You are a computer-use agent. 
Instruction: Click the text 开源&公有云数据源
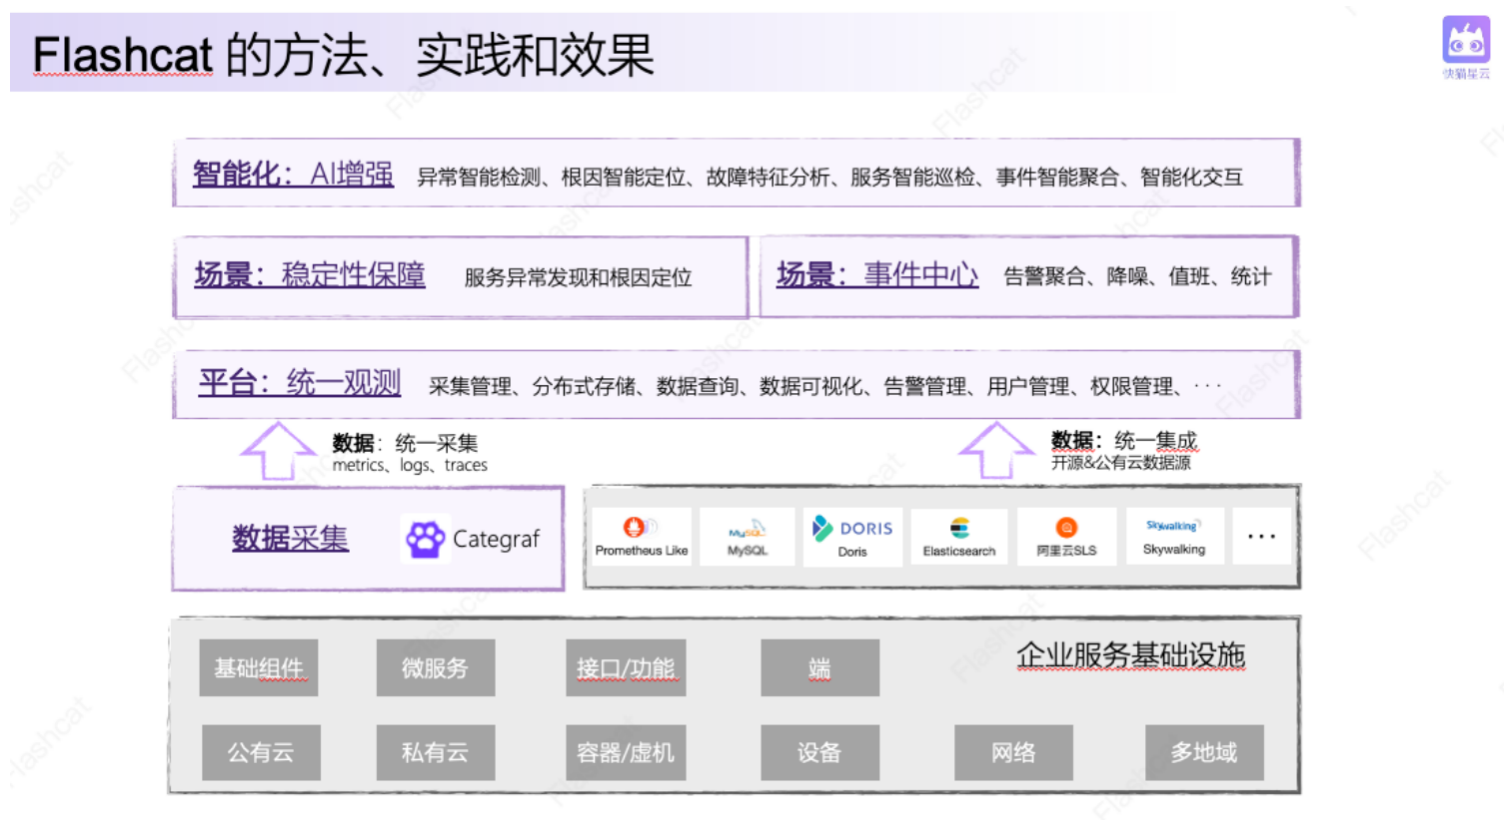1121,462
